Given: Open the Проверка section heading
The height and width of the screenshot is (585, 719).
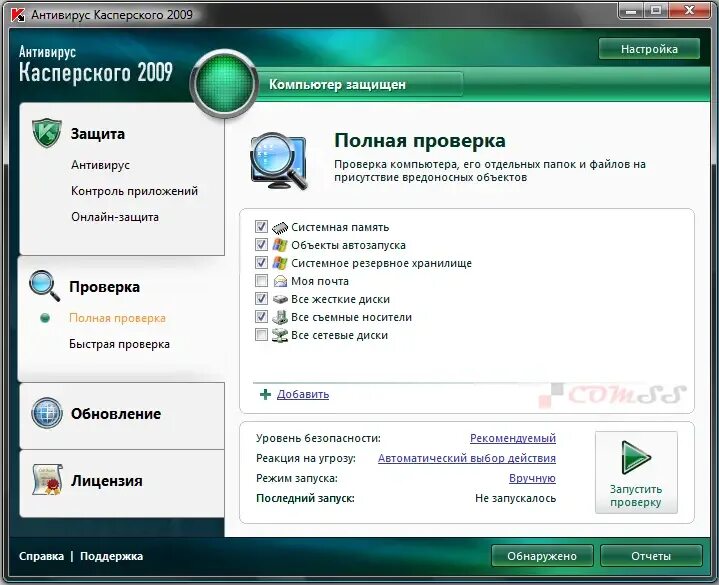Looking at the screenshot, I should (x=105, y=287).
